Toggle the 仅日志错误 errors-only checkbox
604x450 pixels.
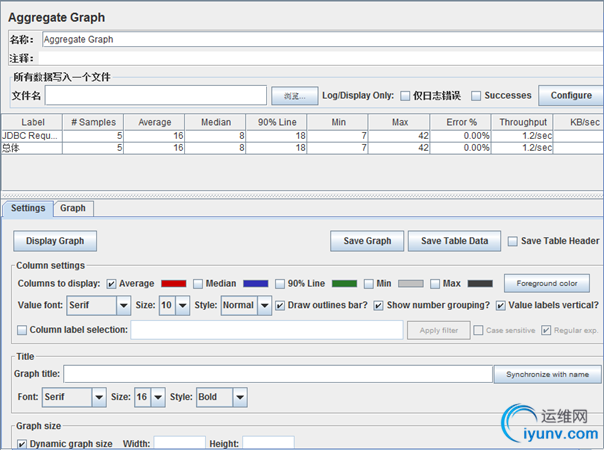click(x=405, y=96)
